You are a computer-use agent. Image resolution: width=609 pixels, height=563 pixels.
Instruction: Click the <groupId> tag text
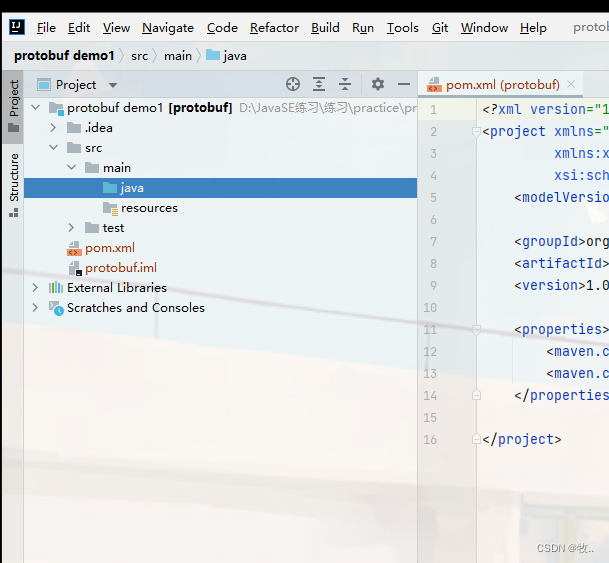pyautogui.click(x=550, y=242)
